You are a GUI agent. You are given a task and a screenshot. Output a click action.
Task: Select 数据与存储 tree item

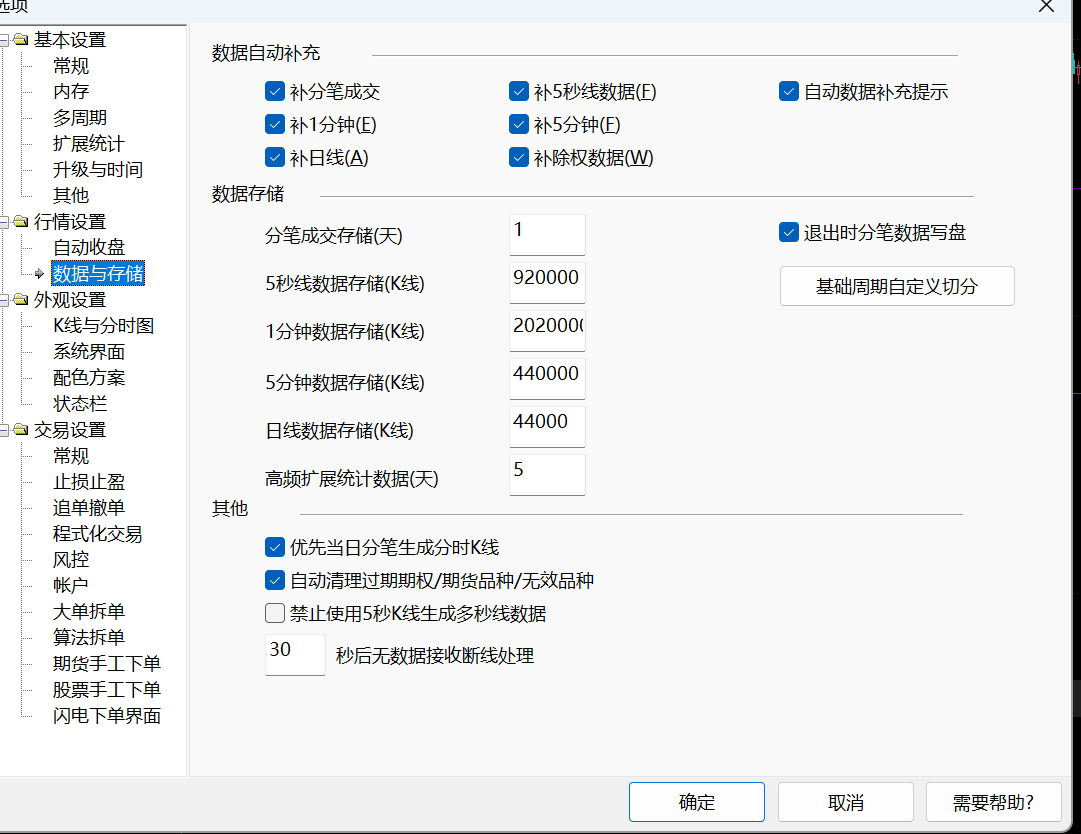coord(98,274)
